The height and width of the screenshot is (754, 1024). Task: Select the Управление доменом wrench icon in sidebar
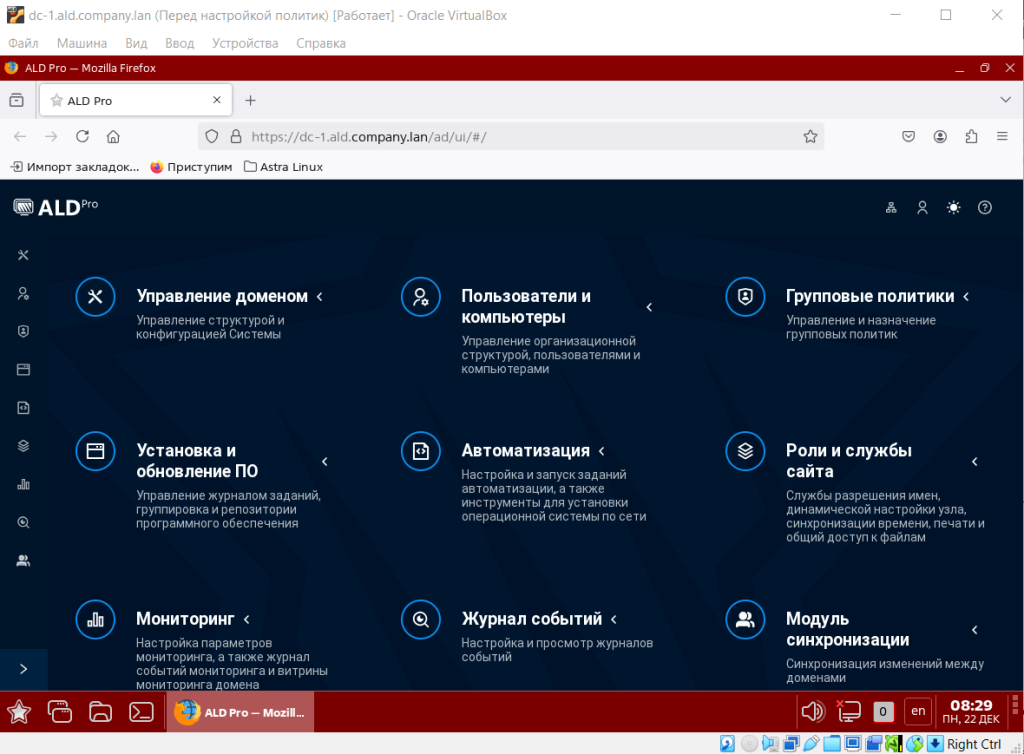(23, 254)
